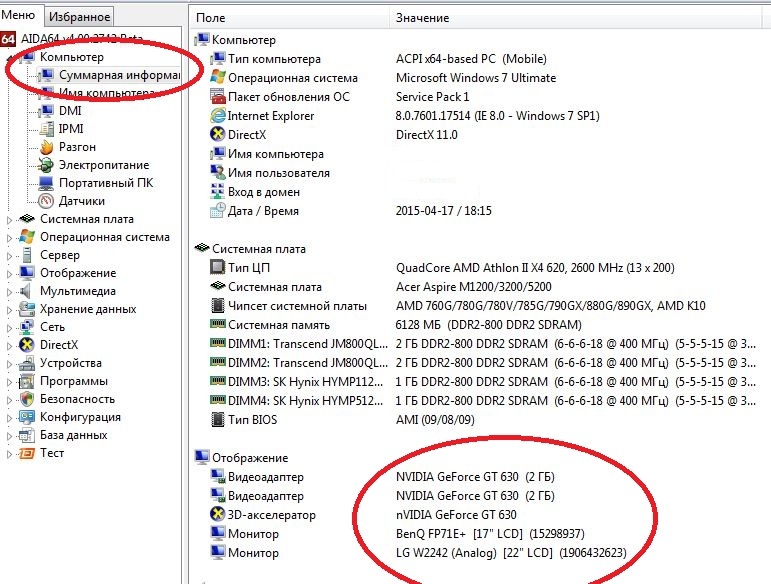The image size is (771, 584).
Task: Expand the Отображение tree node
Action: [9, 274]
